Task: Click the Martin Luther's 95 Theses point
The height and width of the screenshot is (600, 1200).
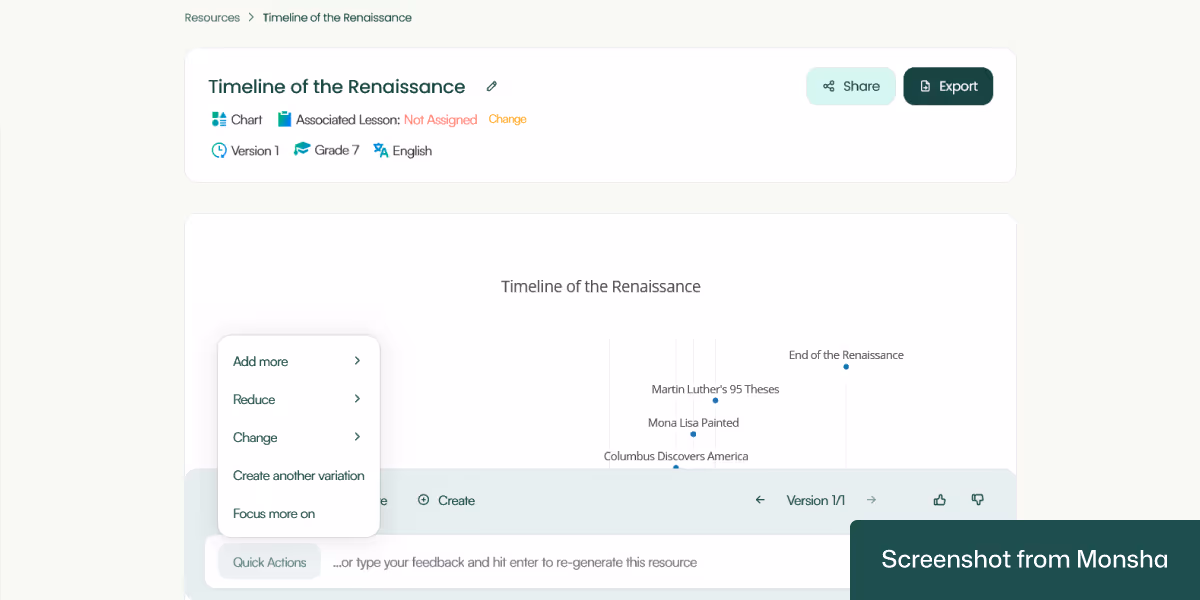Action: (x=715, y=401)
